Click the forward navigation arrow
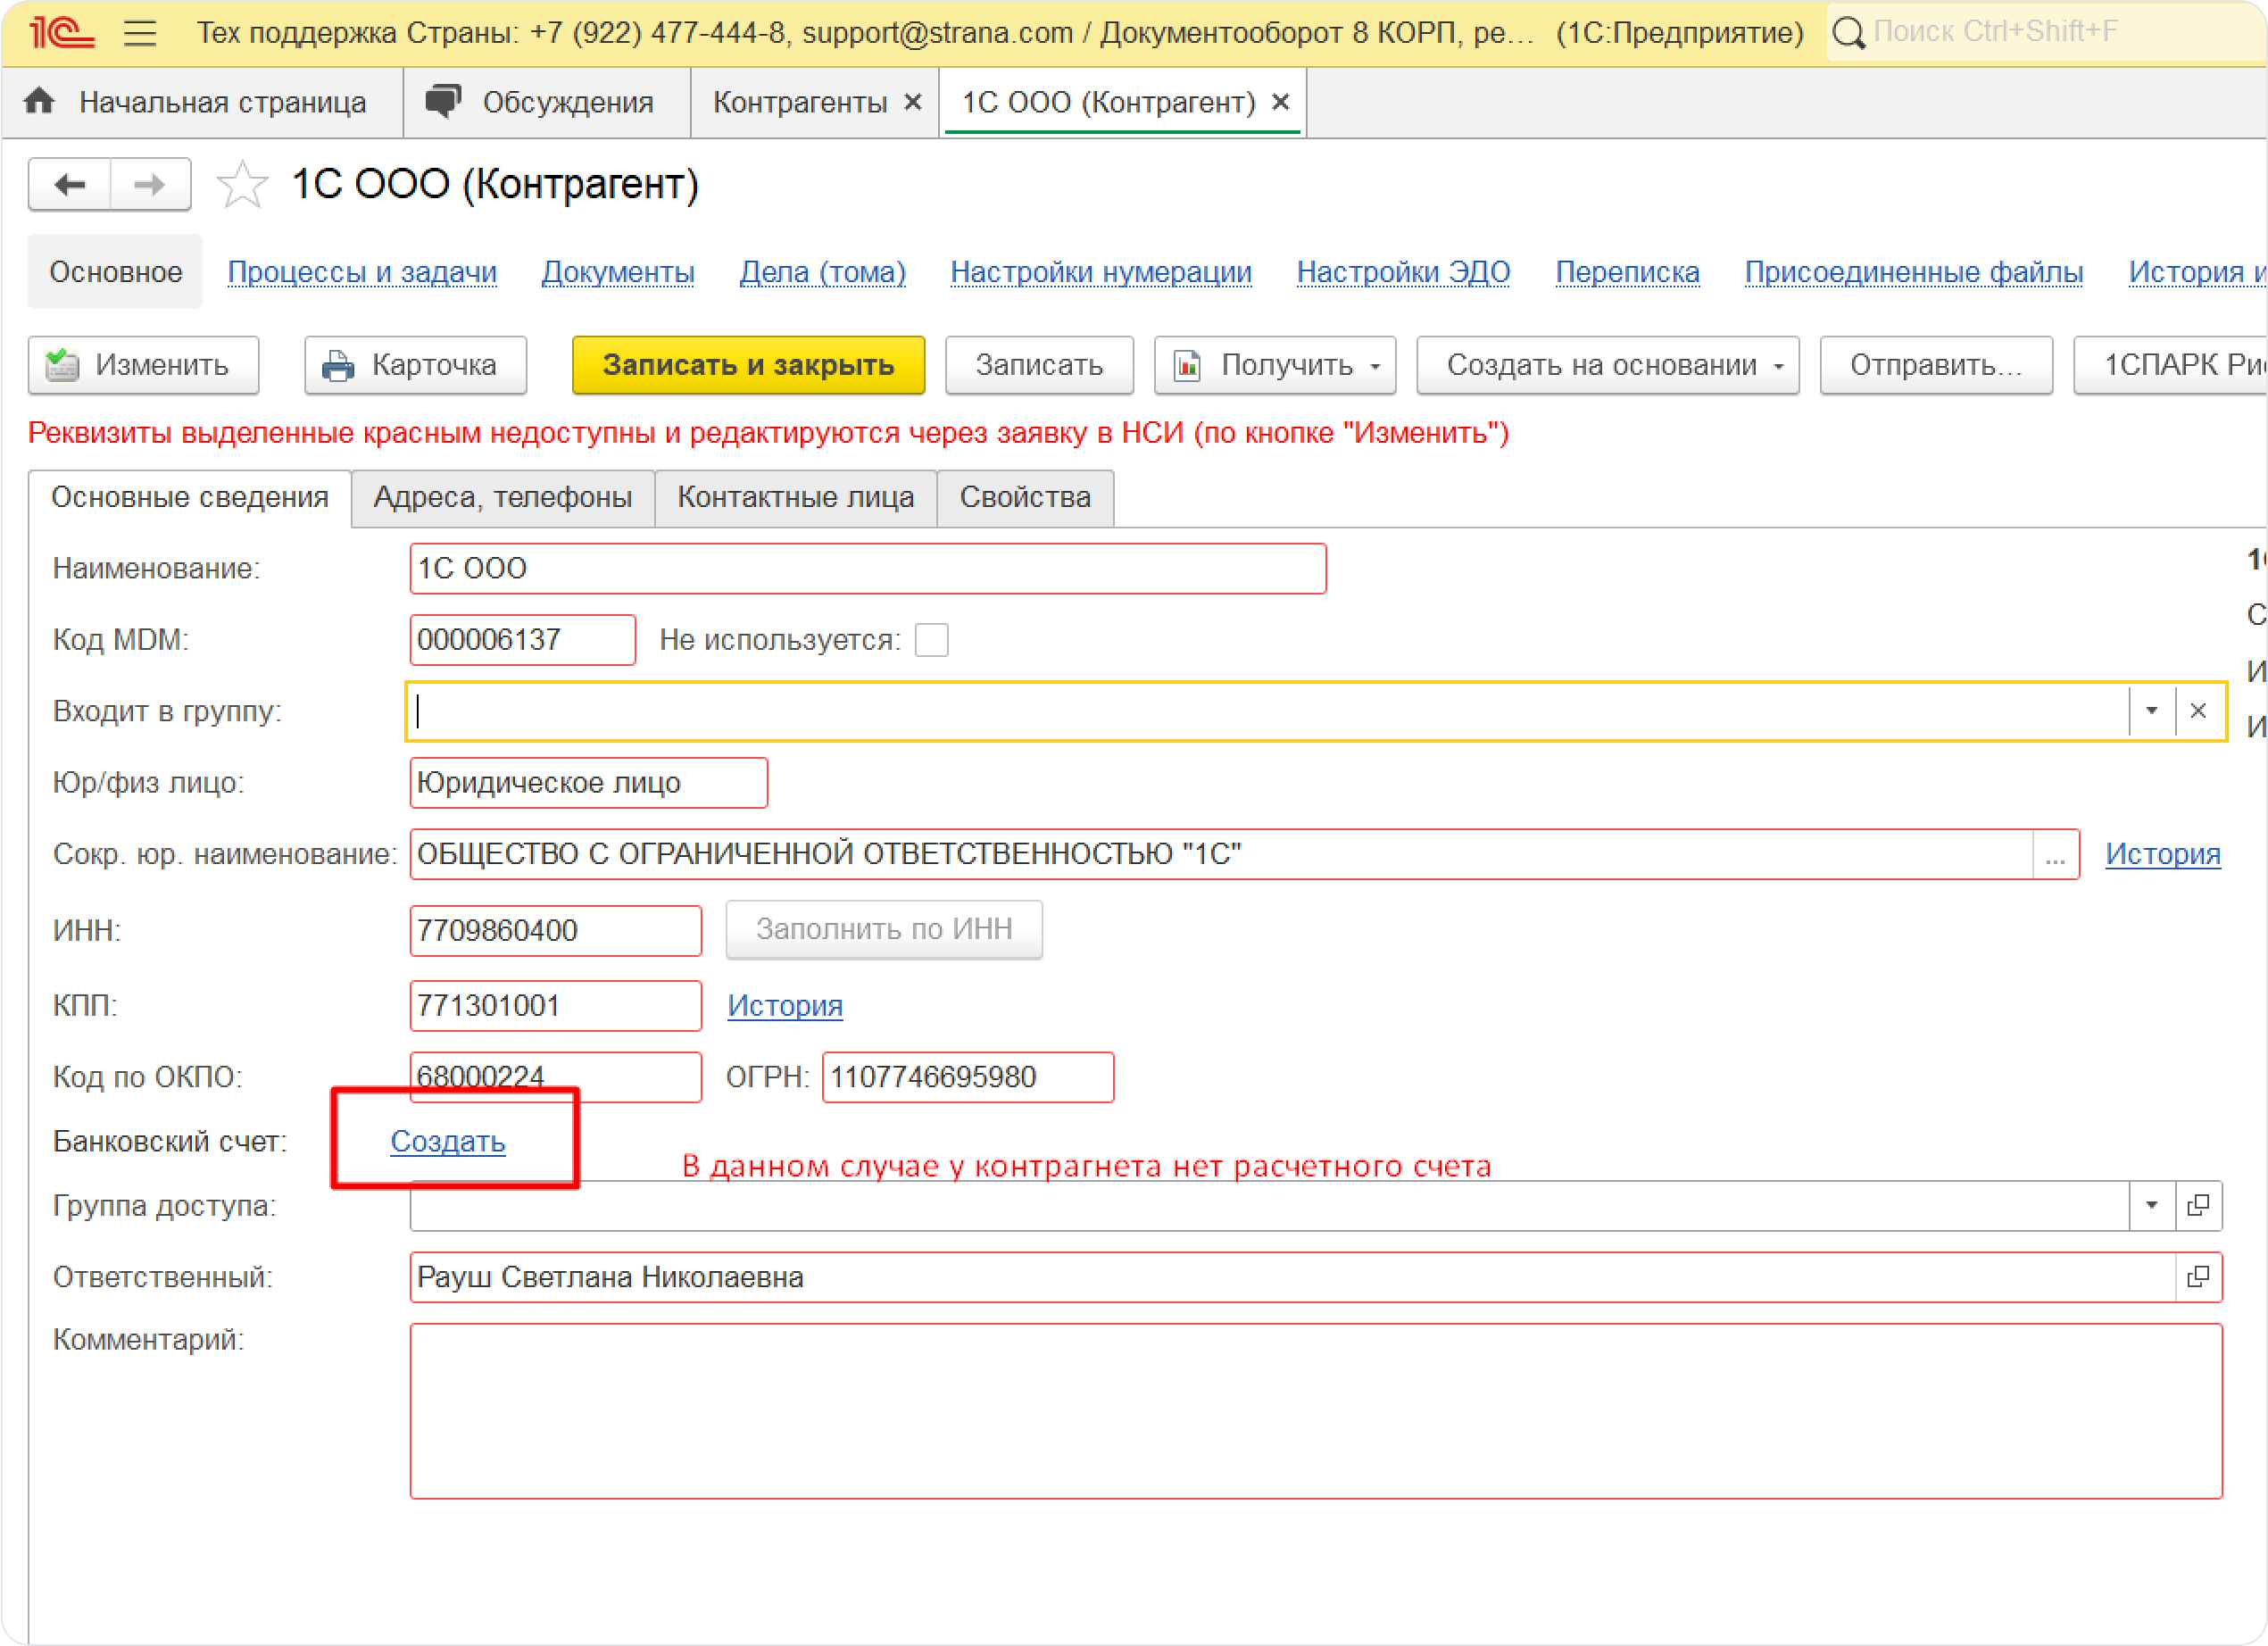The image size is (2268, 1646). 150,184
